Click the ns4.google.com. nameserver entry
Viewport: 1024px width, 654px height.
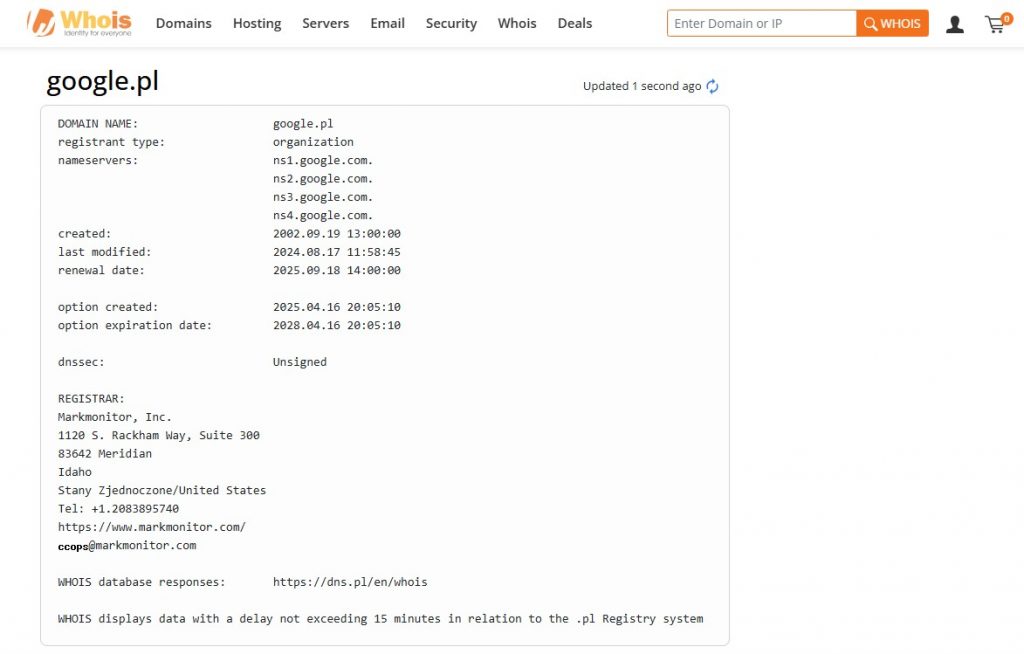pos(323,215)
